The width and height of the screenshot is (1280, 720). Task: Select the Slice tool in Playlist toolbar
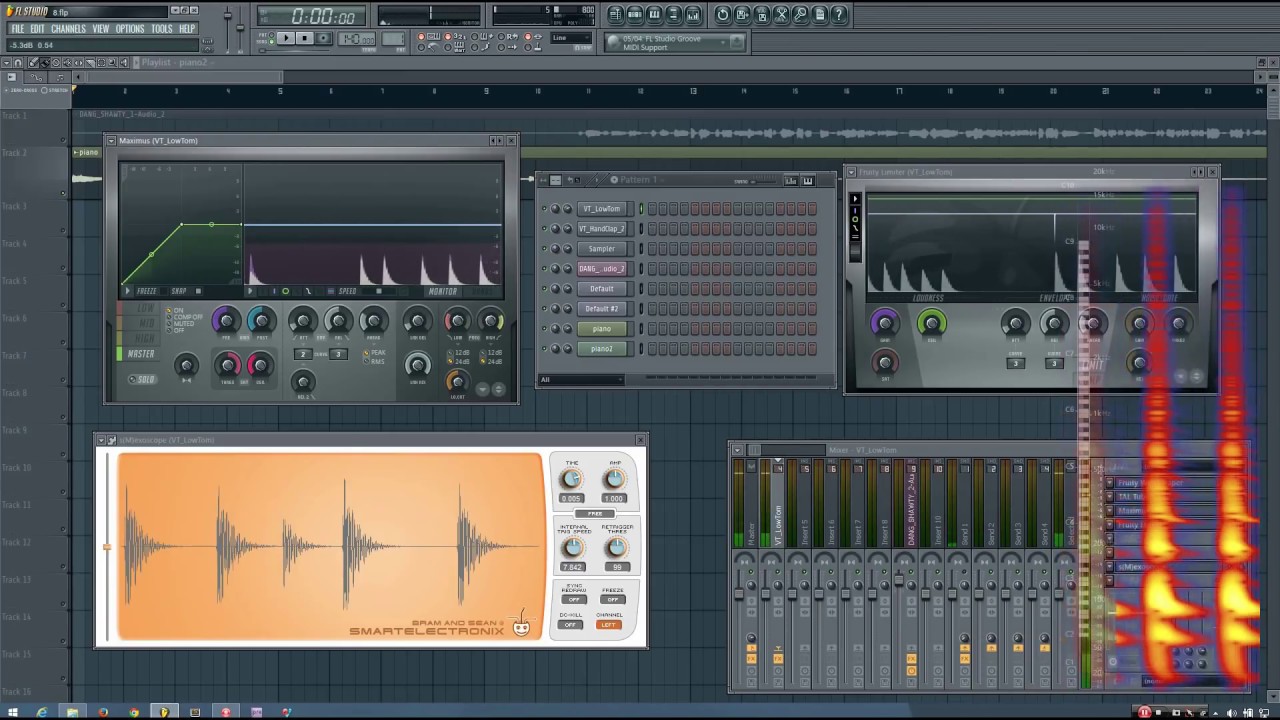click(90, 63)
